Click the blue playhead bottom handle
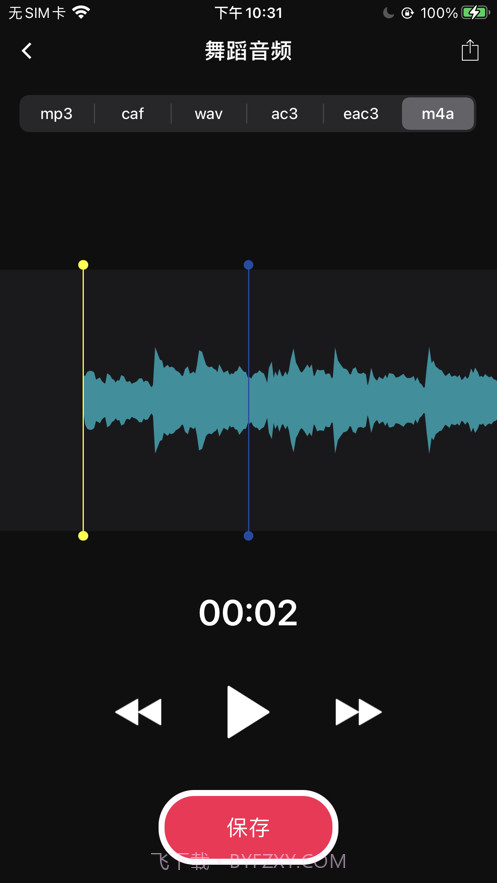The height and width of the screenshot is (883, 497). point(248,536)
